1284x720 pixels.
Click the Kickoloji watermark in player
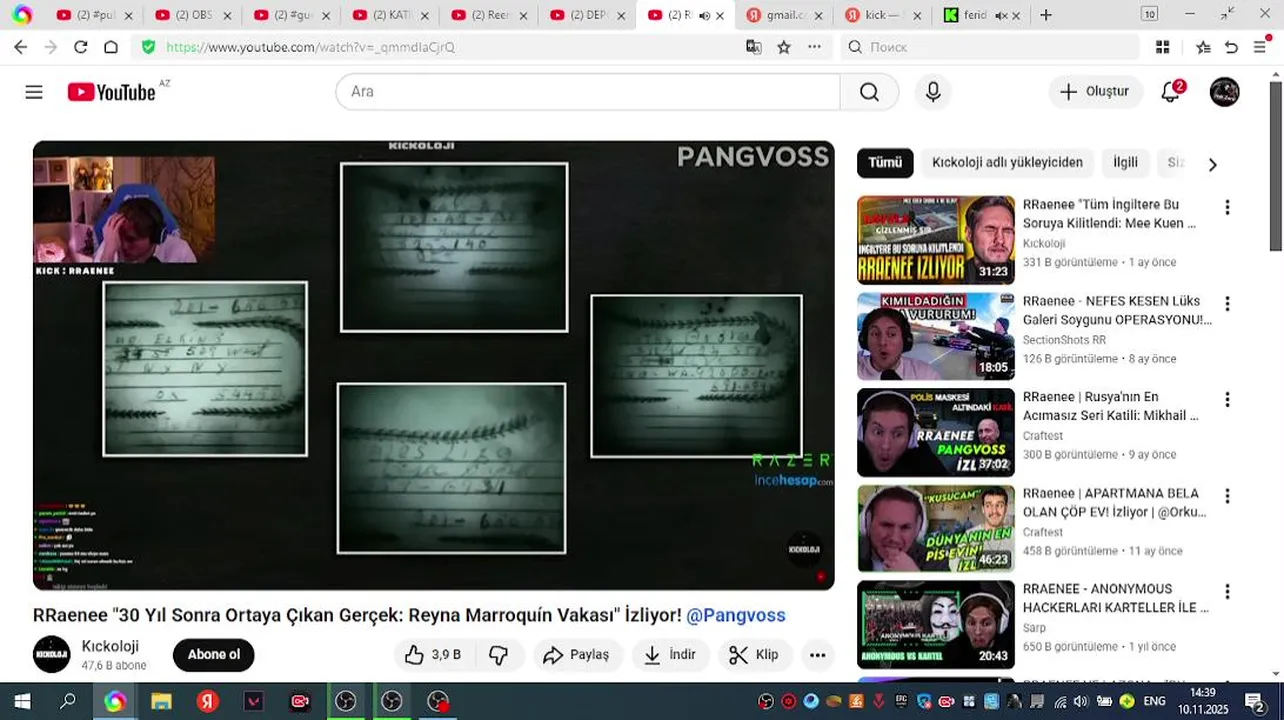pos(804,549)
